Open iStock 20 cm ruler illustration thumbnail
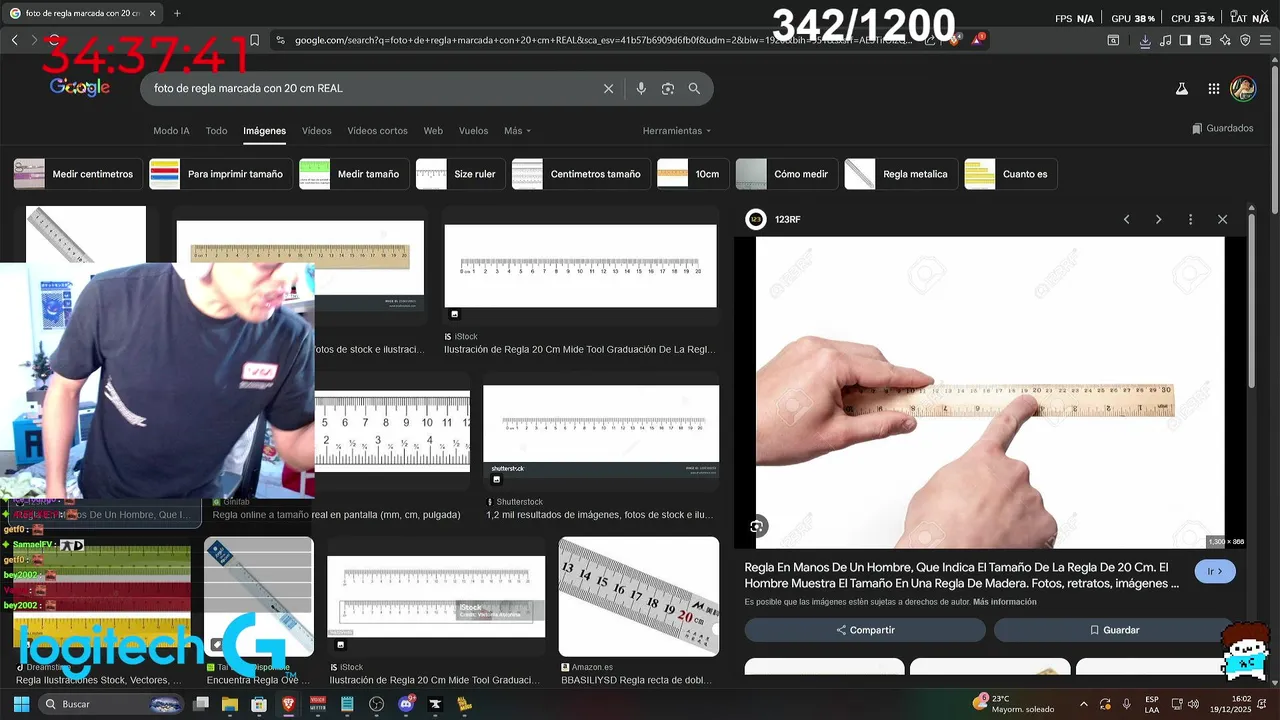 click(580, 266)
